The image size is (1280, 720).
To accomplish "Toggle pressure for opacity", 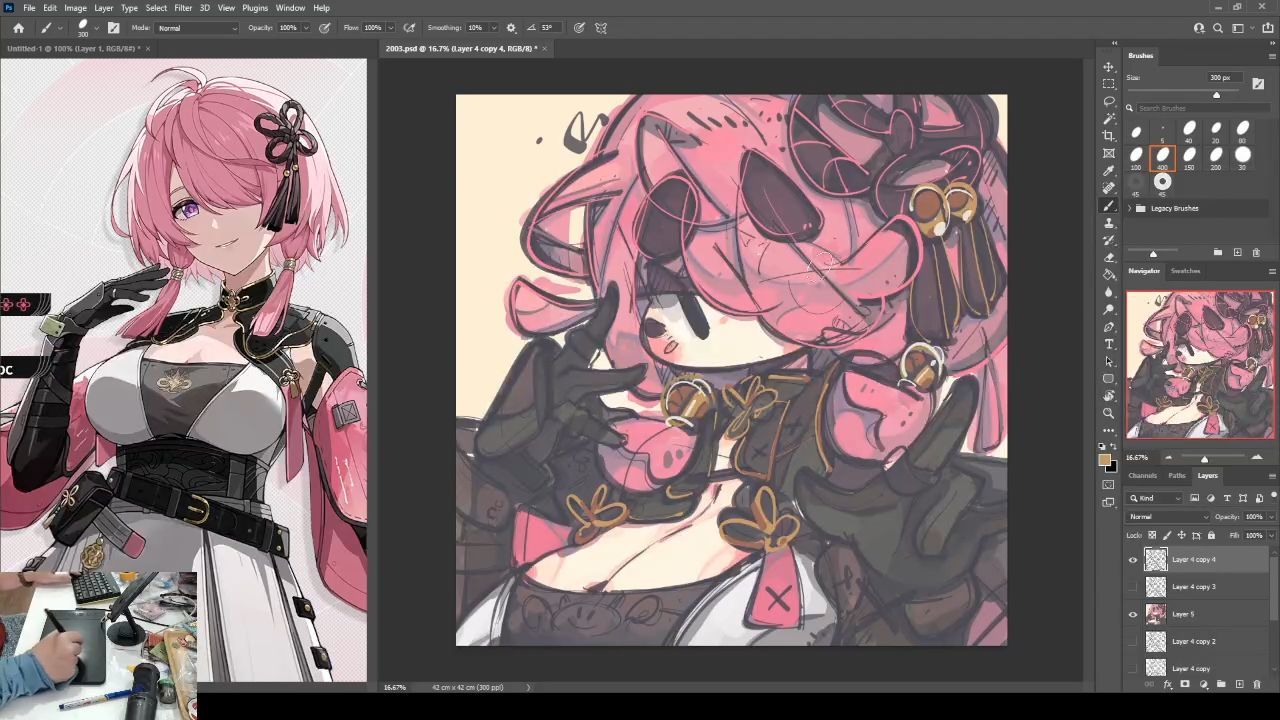I will pos(325,28).
